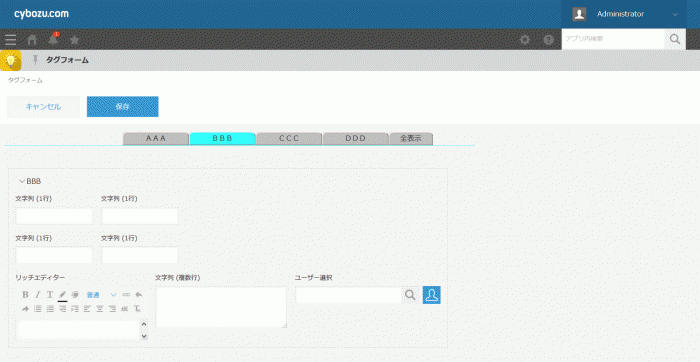Image resolution: width=700 pixels, height=362 pixels.
Task: Click the アプリ内検索 search box
Action: (x=613, y=39)
